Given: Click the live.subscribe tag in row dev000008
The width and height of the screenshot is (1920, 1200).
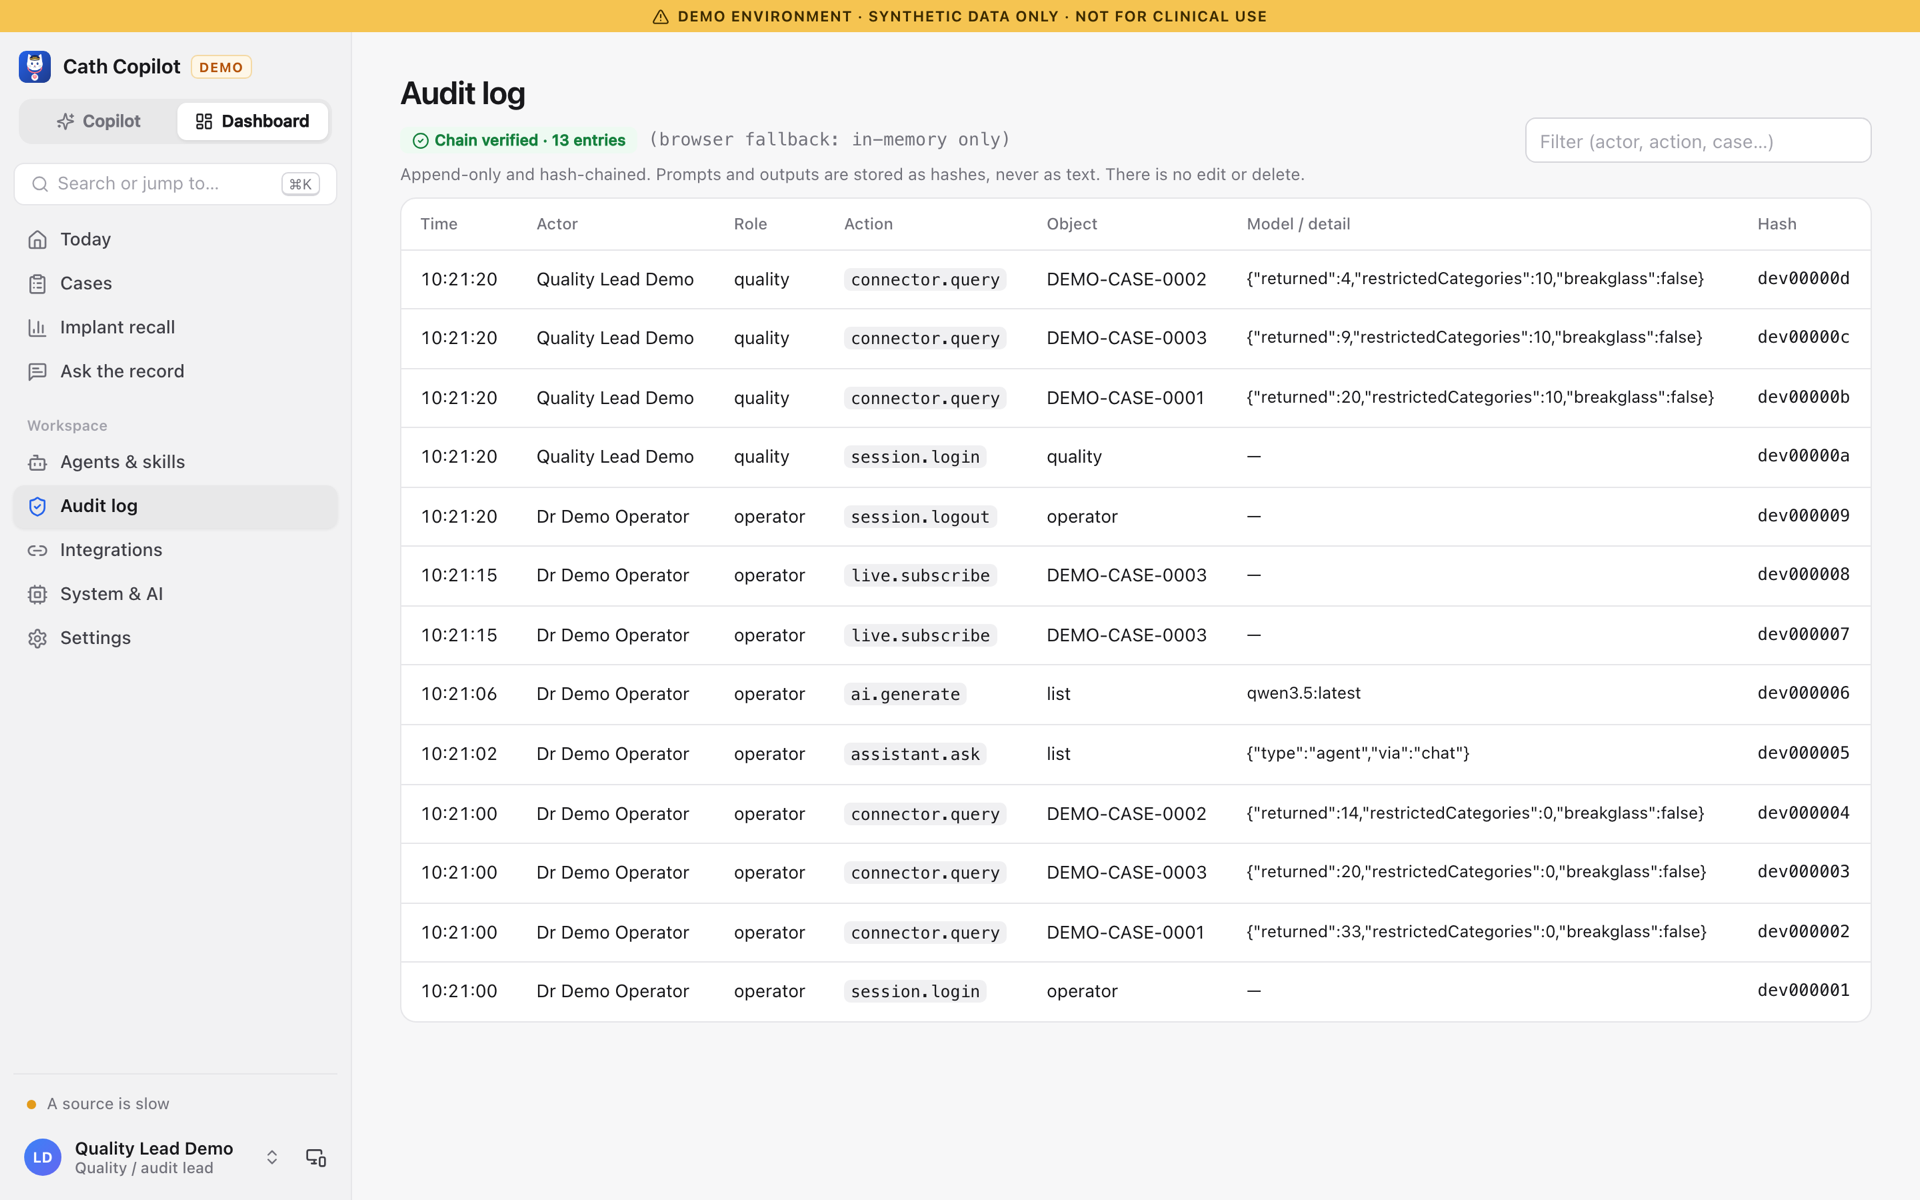Looking at the screenshot, I should (x=920, y=576).
